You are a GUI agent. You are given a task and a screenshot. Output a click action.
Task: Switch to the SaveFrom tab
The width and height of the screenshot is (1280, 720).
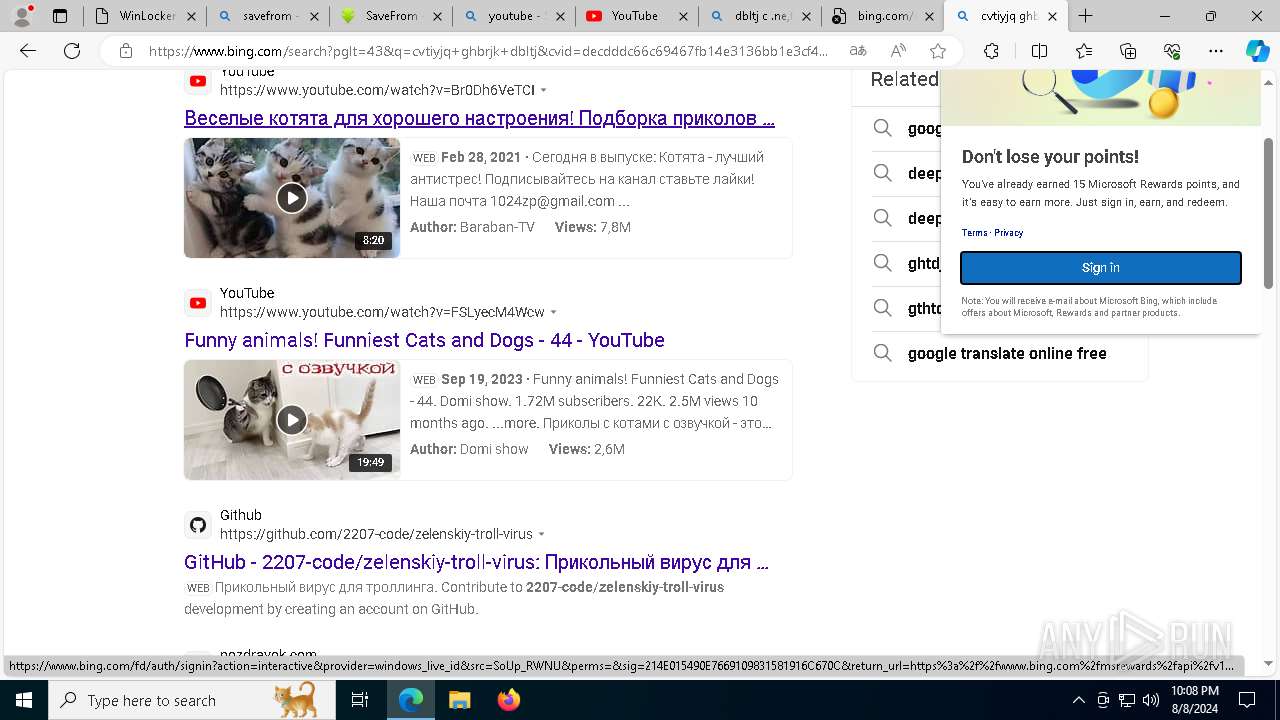391,16
